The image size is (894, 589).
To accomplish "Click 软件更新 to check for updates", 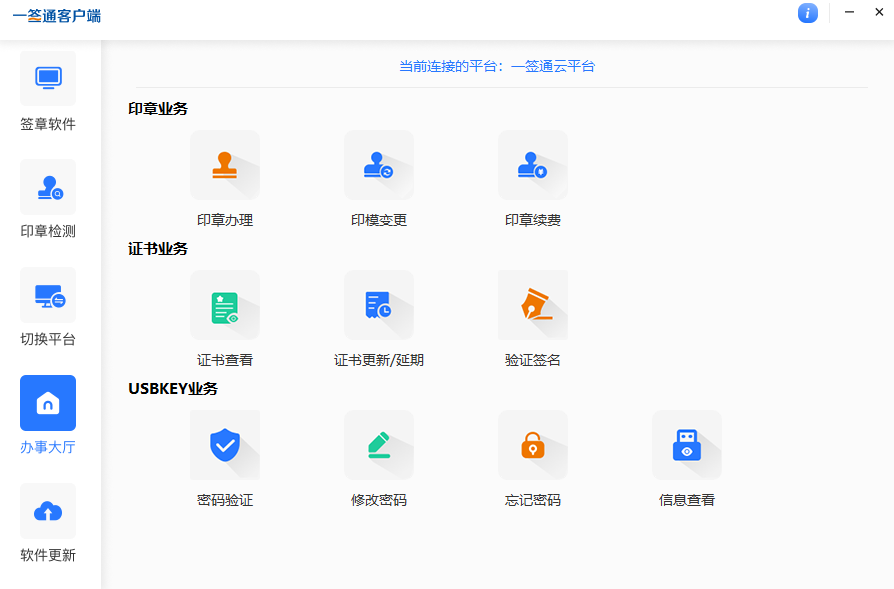I will [47, 510].
